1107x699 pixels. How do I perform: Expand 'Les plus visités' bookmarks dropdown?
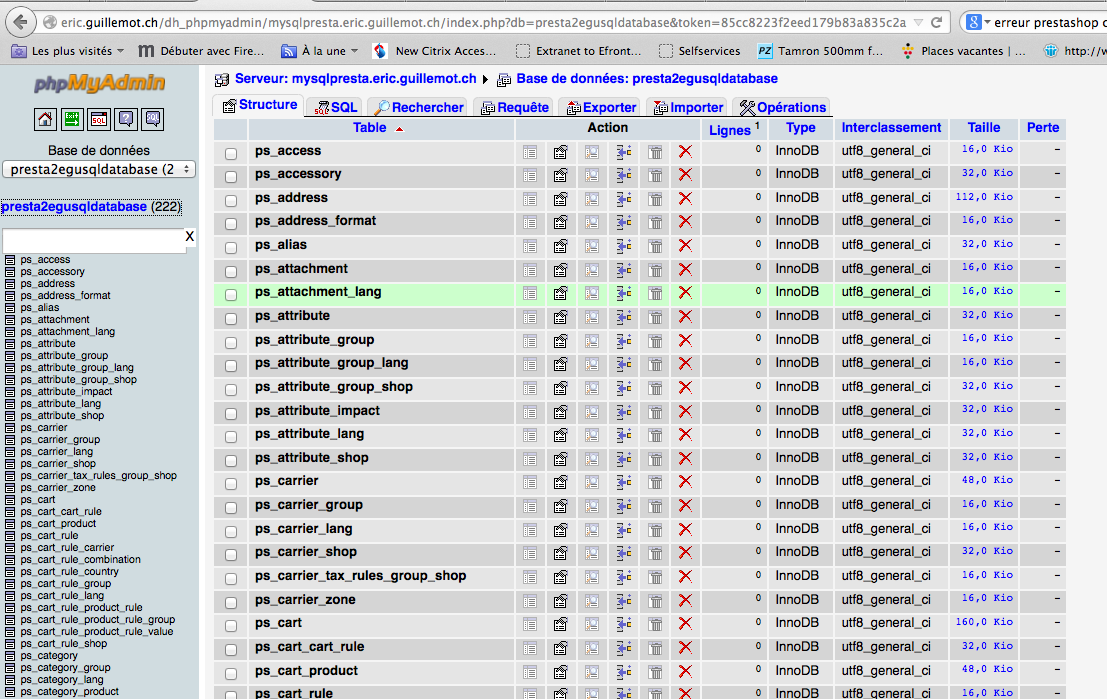[x=120, y=51]
